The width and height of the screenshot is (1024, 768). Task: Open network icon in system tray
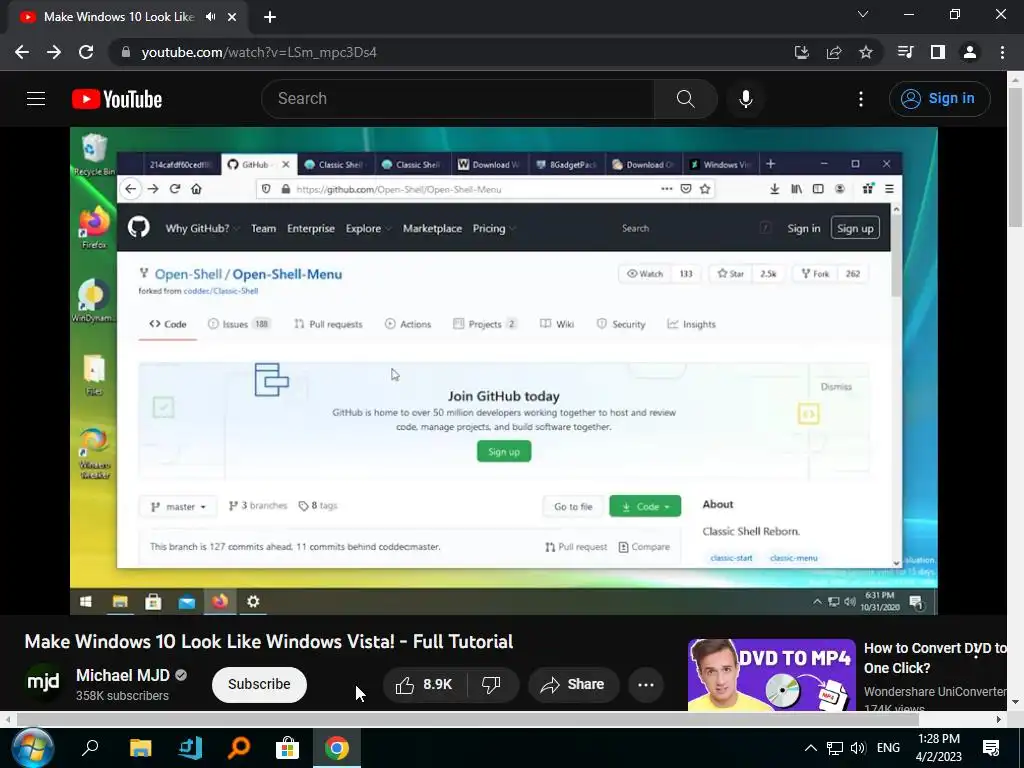pos(835,748)
